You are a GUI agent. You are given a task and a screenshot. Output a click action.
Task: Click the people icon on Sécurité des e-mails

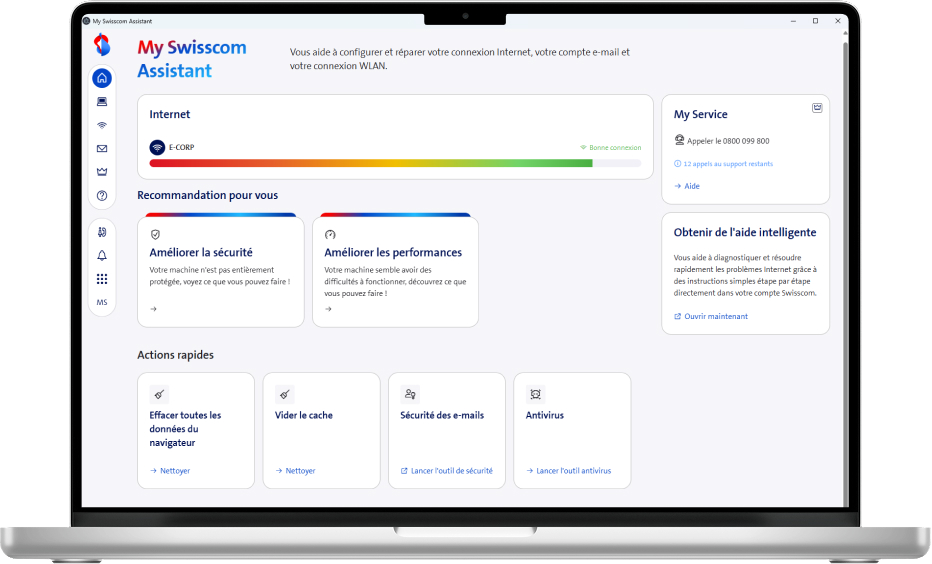pyautogui.click(x=410, y=394)
